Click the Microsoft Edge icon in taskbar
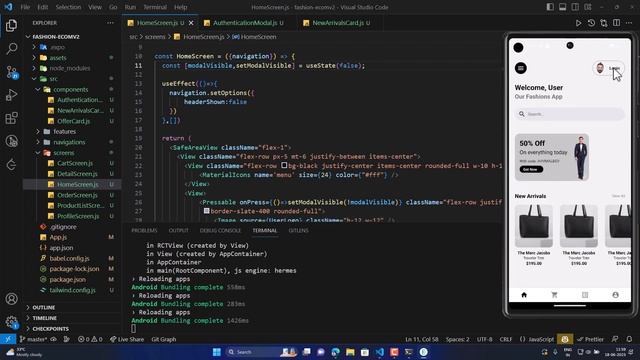 coord(336,352)
